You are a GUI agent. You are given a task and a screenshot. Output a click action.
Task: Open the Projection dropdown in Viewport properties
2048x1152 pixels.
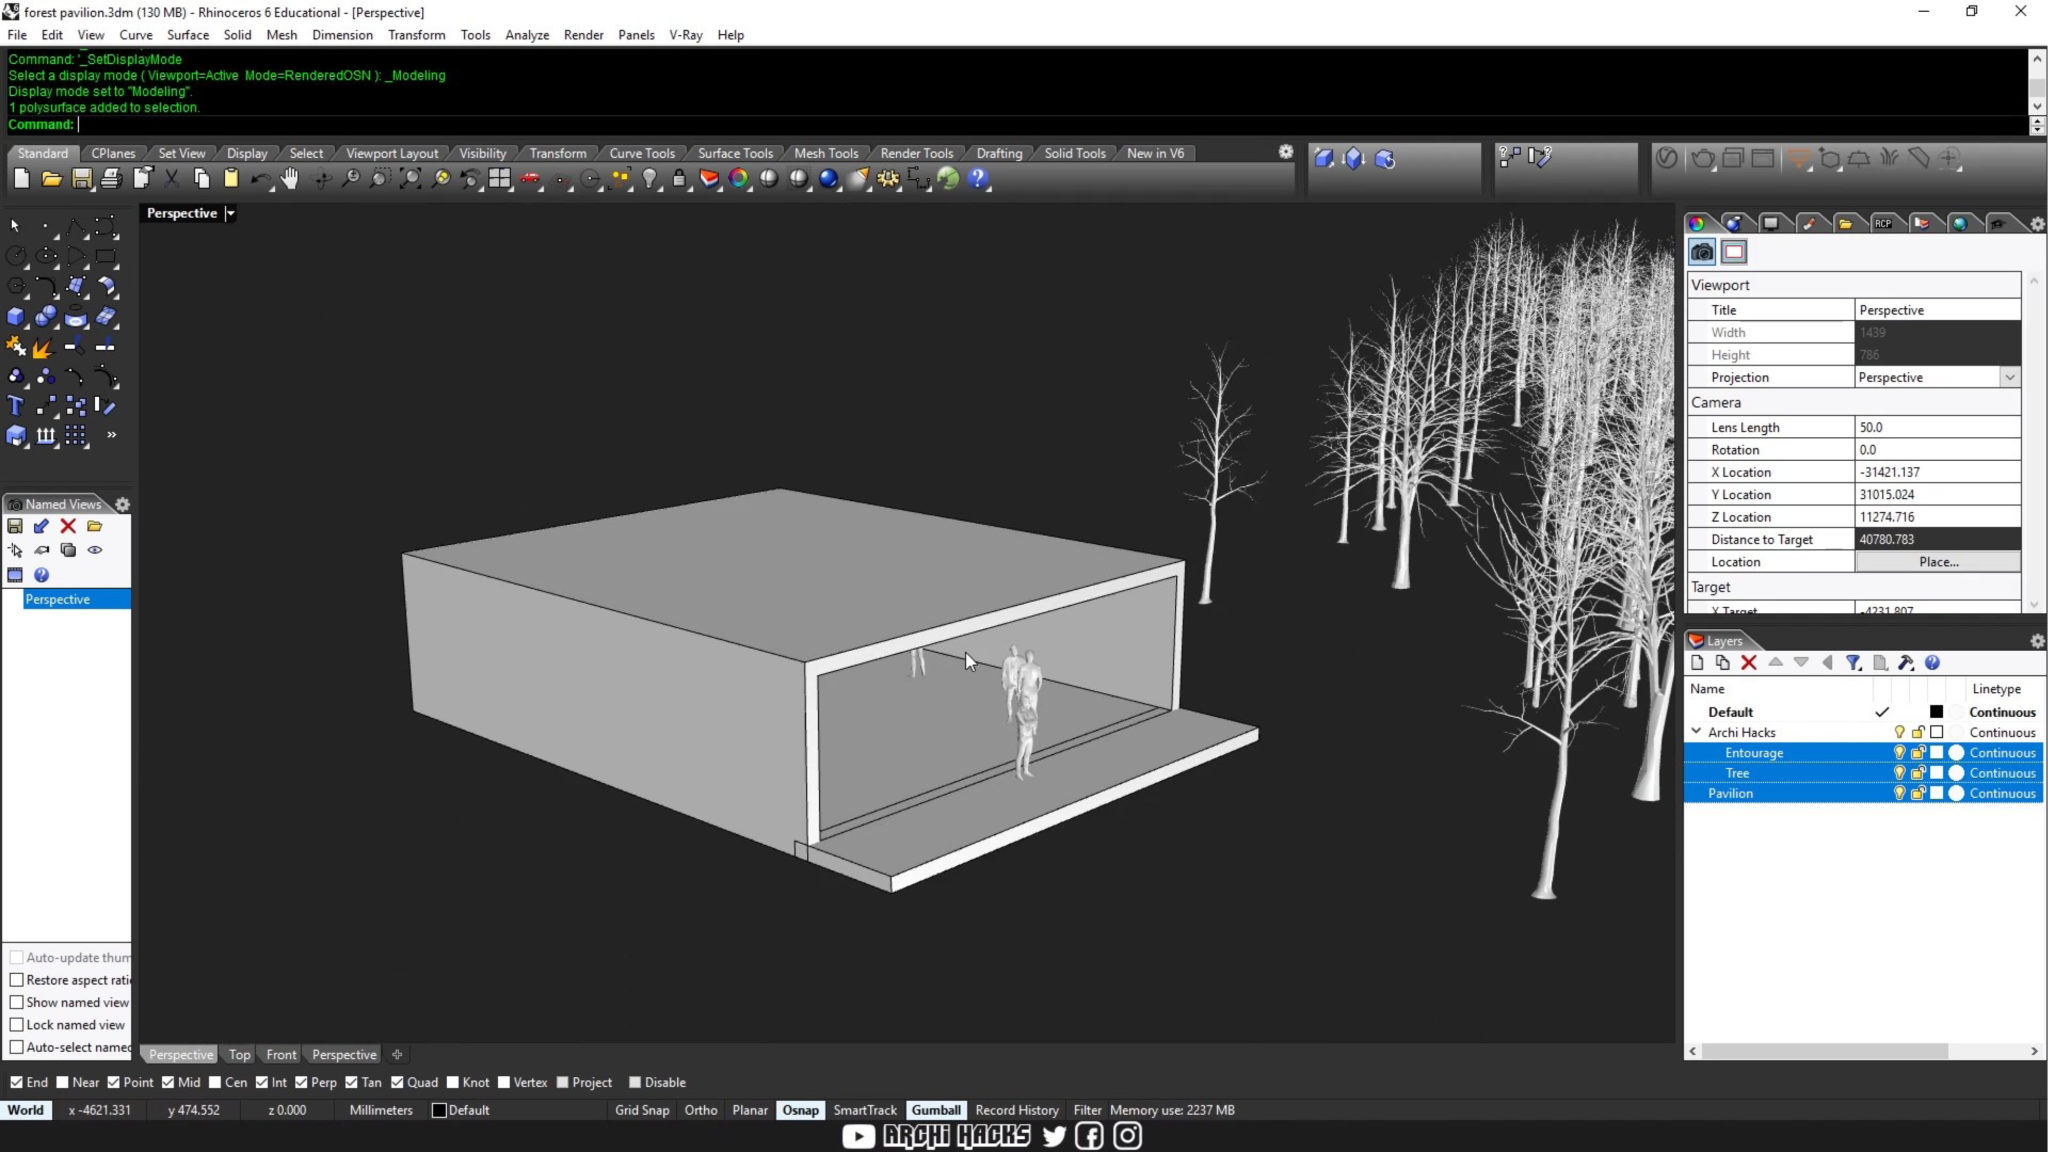[2011, 377]
